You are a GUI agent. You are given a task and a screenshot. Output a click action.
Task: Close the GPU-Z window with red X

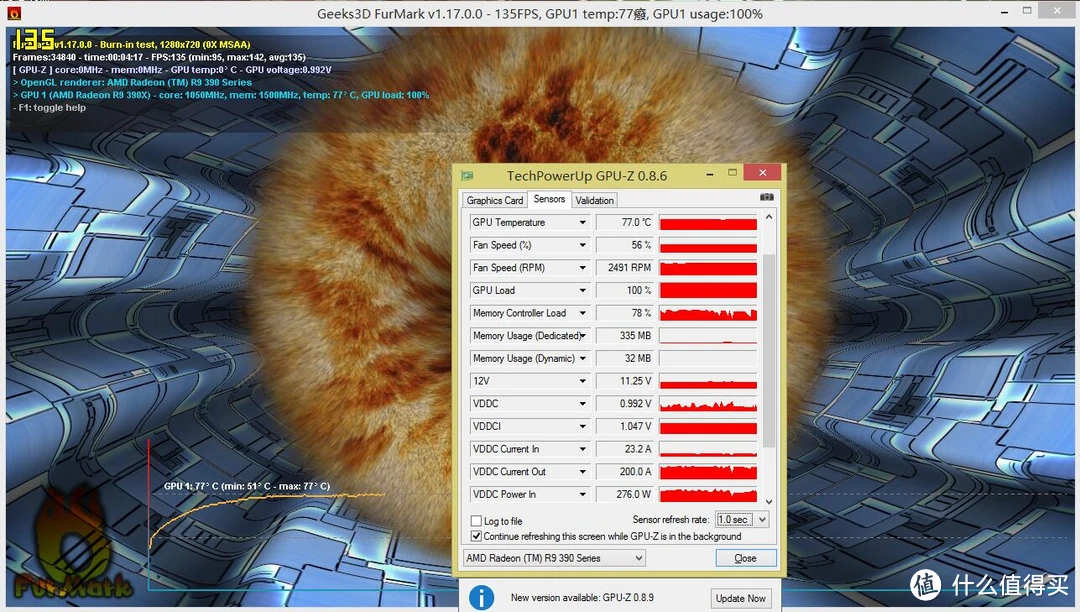click(x=762, y=172)
